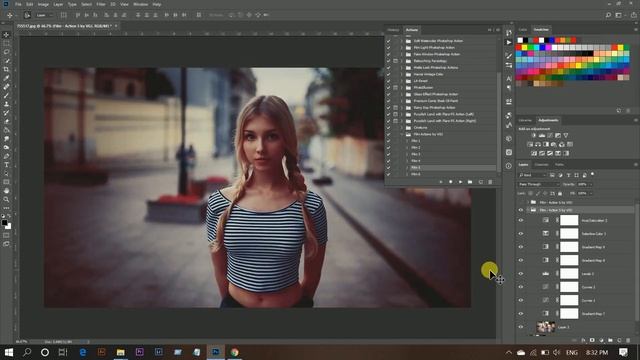Image resolution: width=640 pixels, height=360 pixels.
Task: Select the Clone Stamp tool
Action: [6, 104]
